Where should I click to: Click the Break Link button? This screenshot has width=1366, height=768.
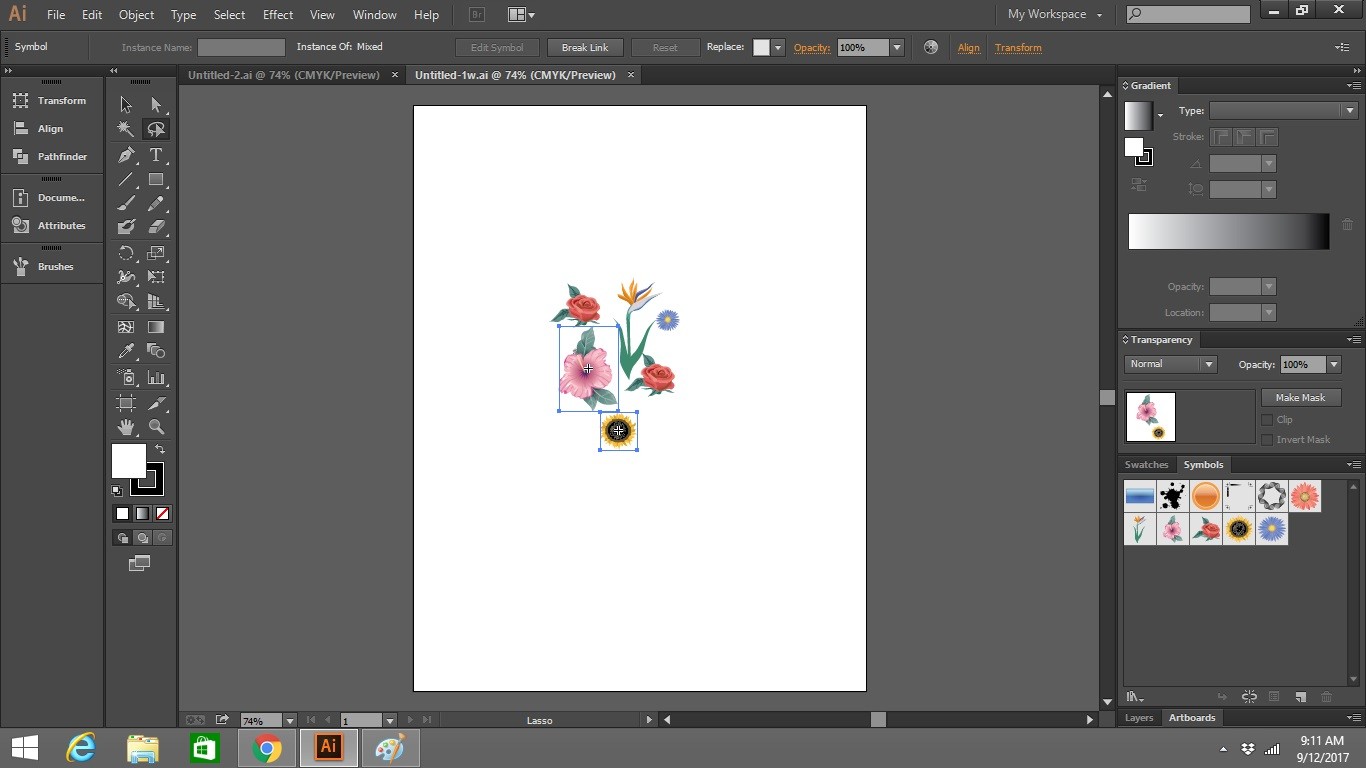584,47
